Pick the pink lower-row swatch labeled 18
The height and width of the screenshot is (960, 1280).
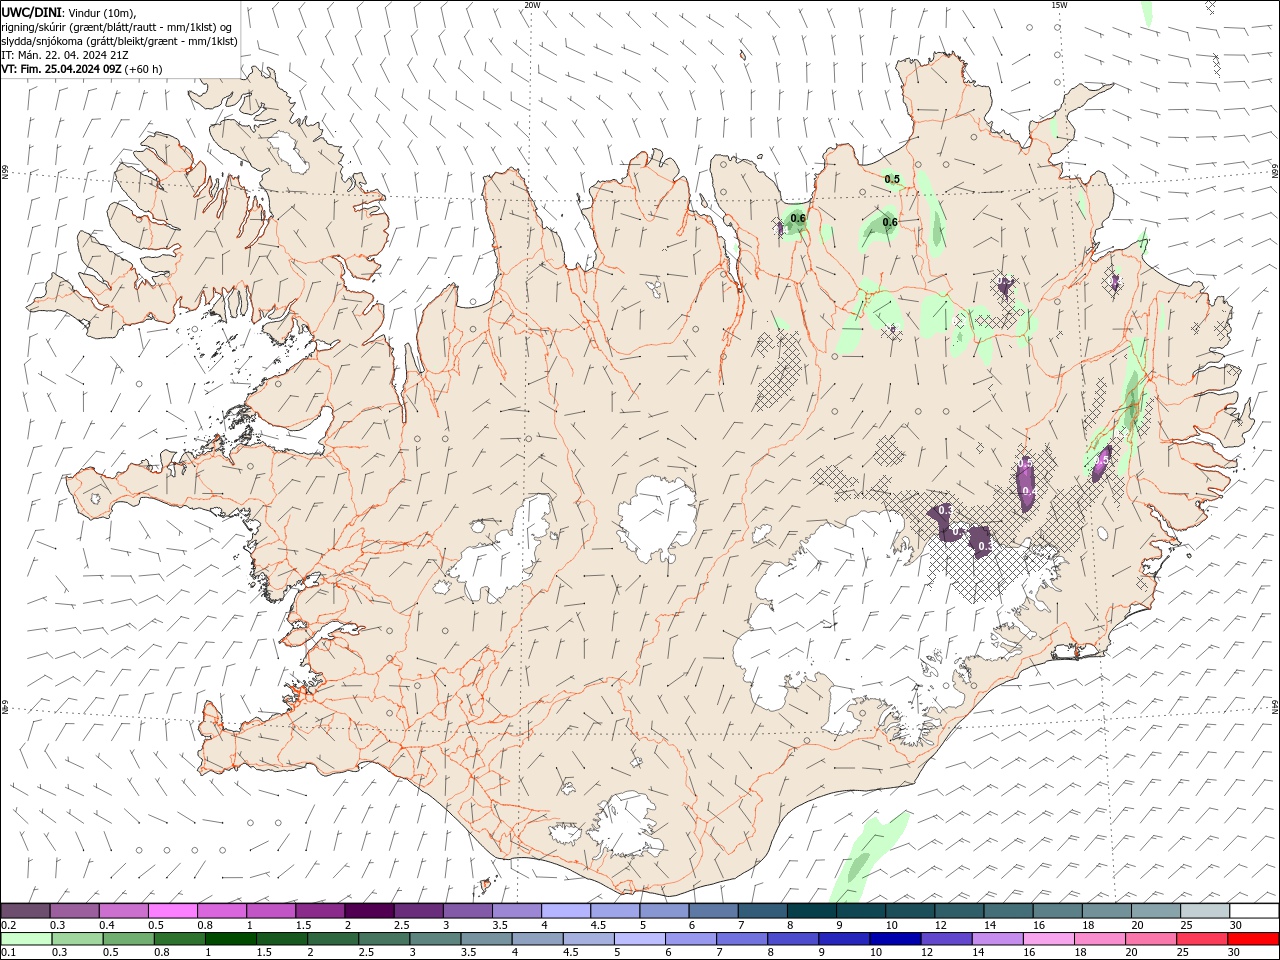click(x=1099, y=939)
